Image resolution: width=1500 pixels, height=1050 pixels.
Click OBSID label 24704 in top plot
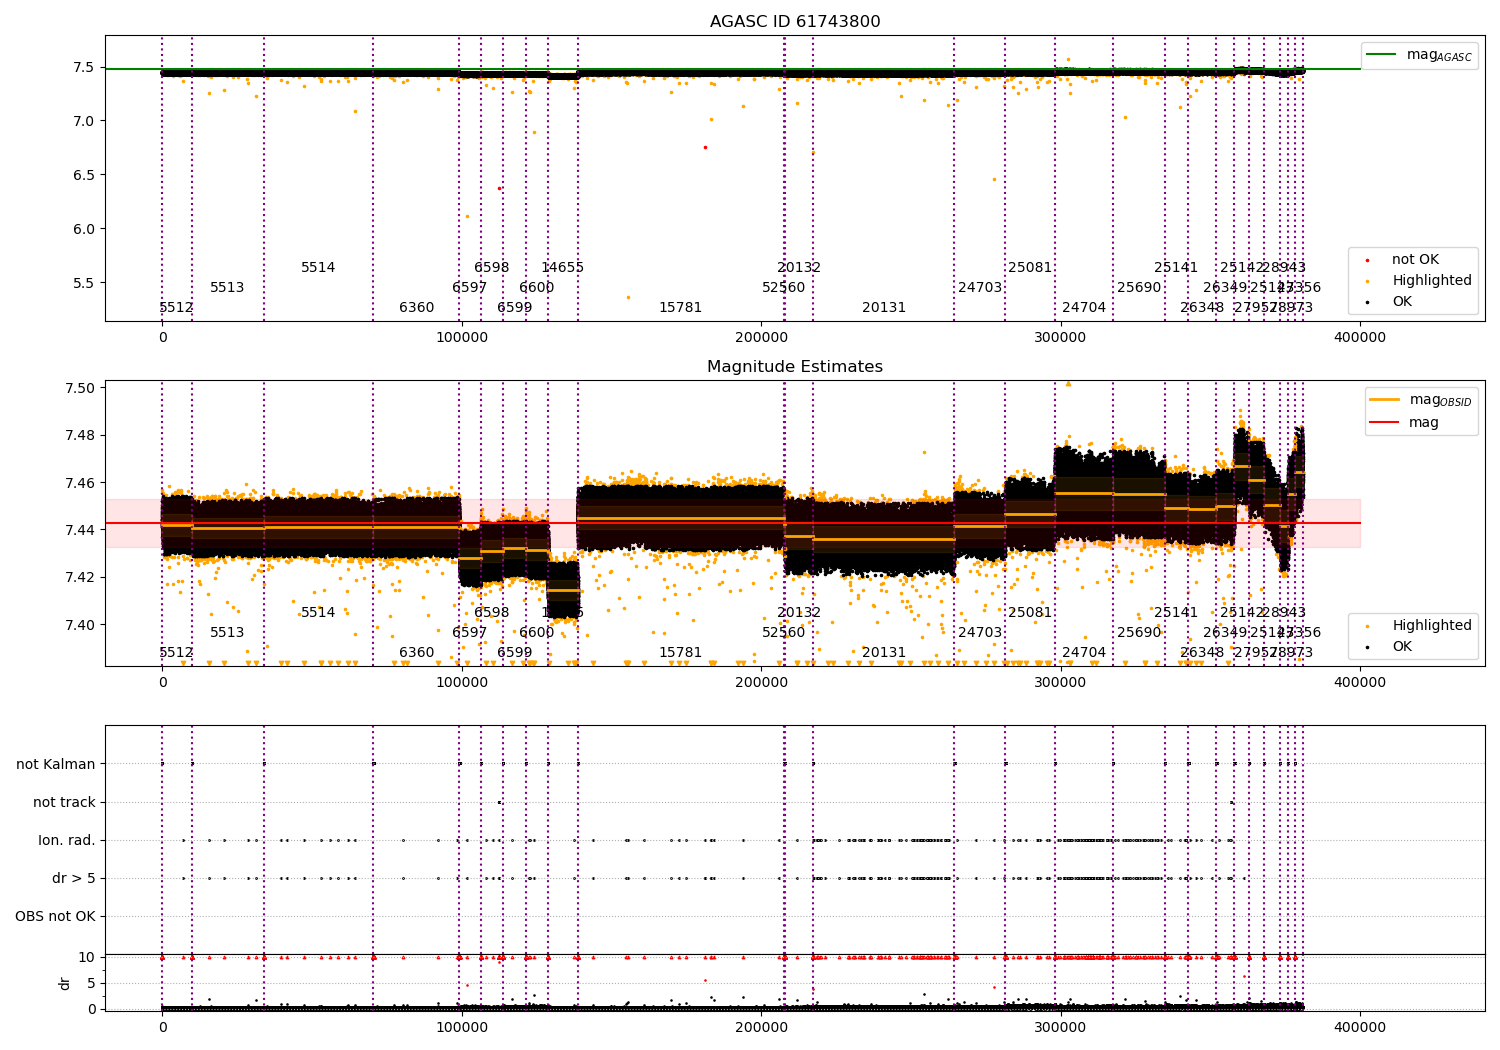pyautogui.click(x=1084, y=307)
